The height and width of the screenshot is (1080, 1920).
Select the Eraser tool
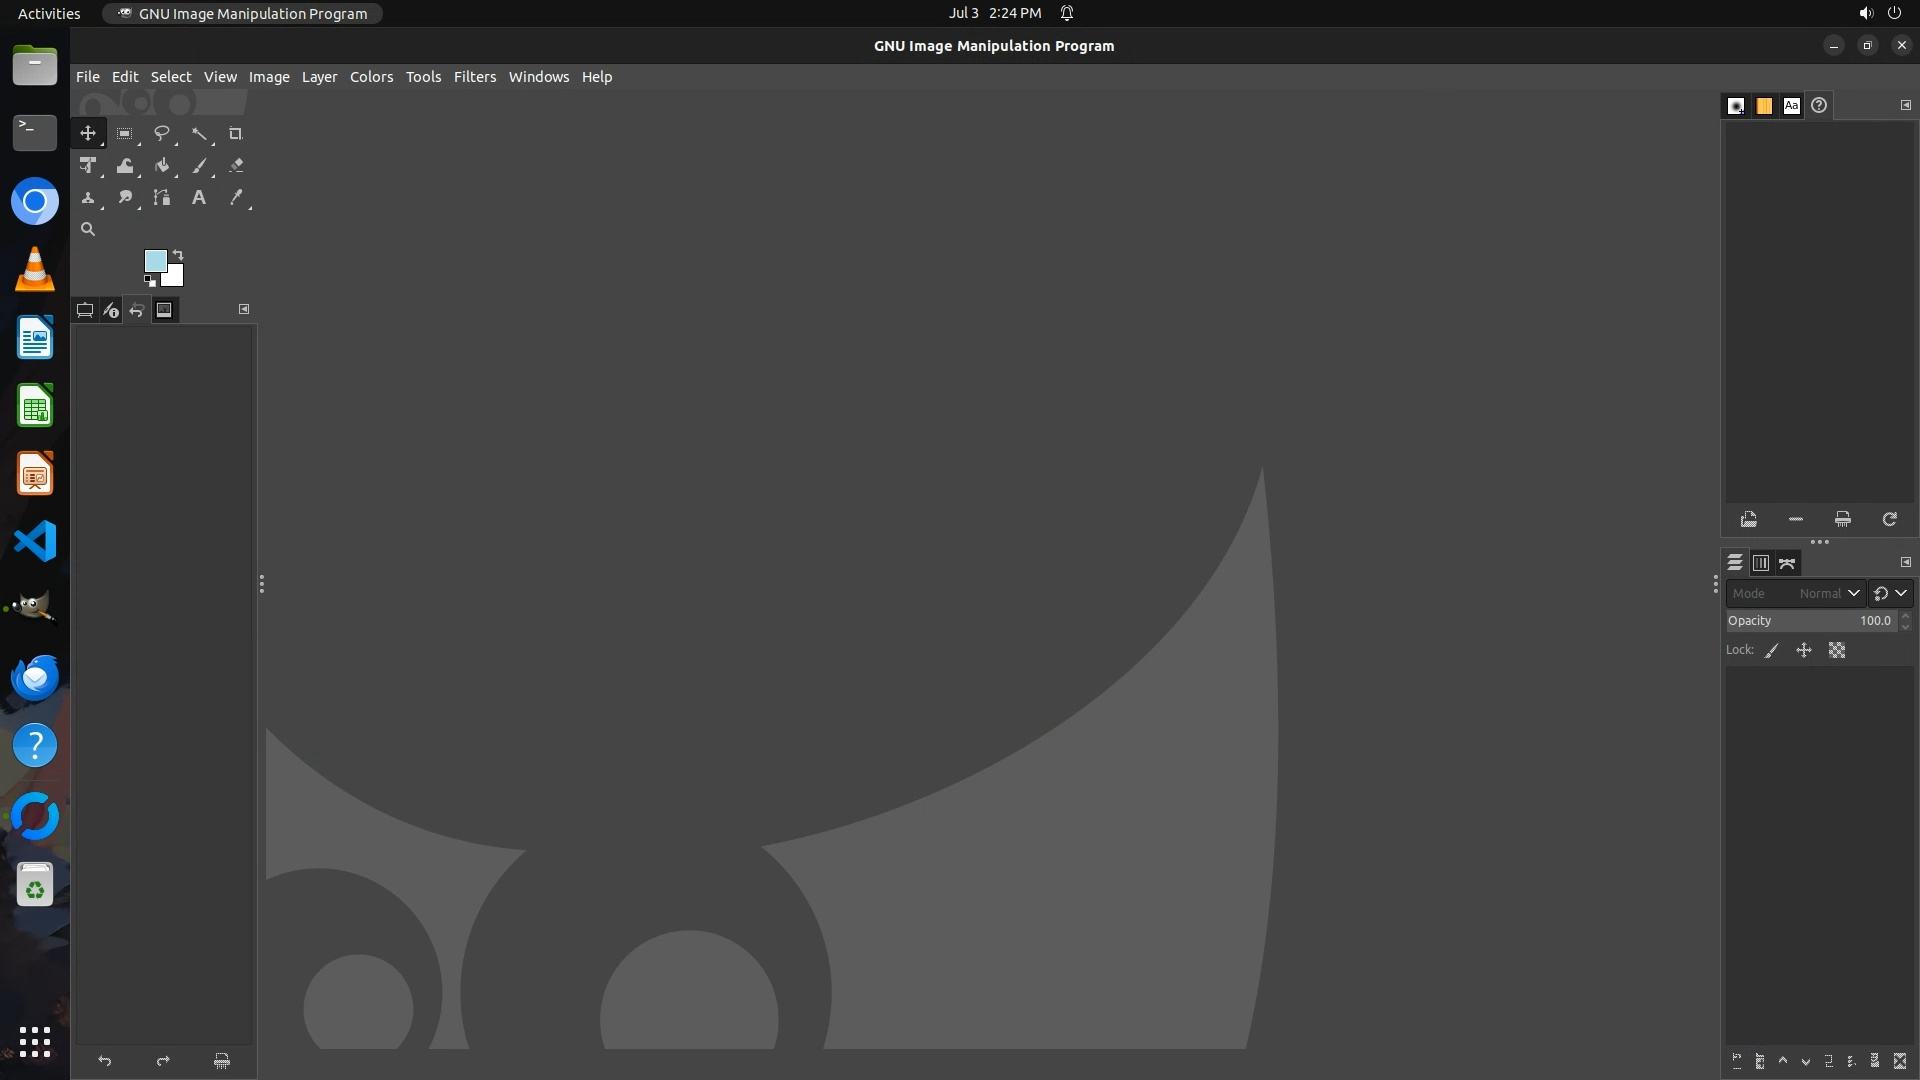click(x=236, y=166)
